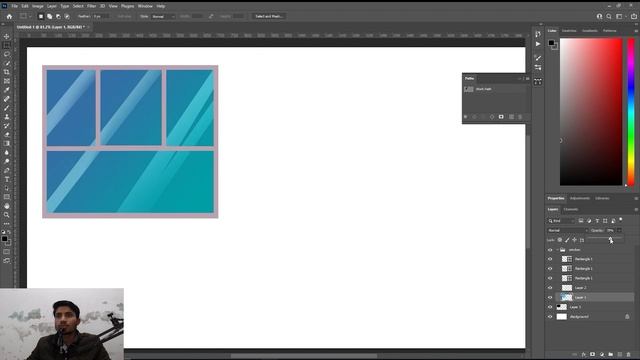Open the Filter menu
The height and width of the screenshot is (360, 640).
pyautogui.click(x=91, y=6)
